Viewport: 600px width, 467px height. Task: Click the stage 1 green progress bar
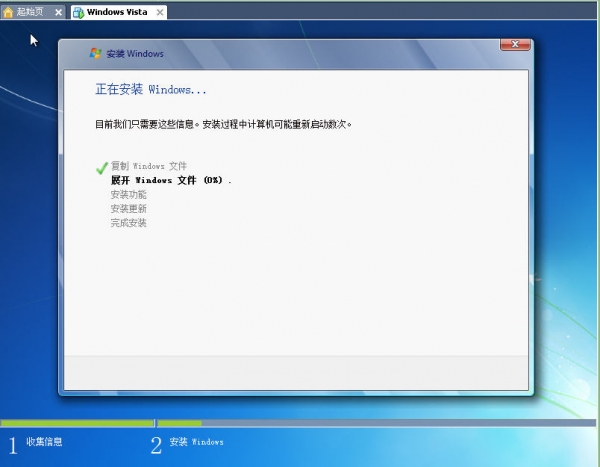[x=77, y=423]
